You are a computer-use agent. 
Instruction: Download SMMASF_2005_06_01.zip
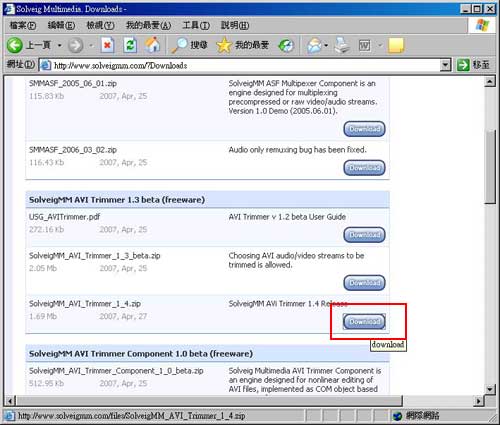click(x=364, y=129)
